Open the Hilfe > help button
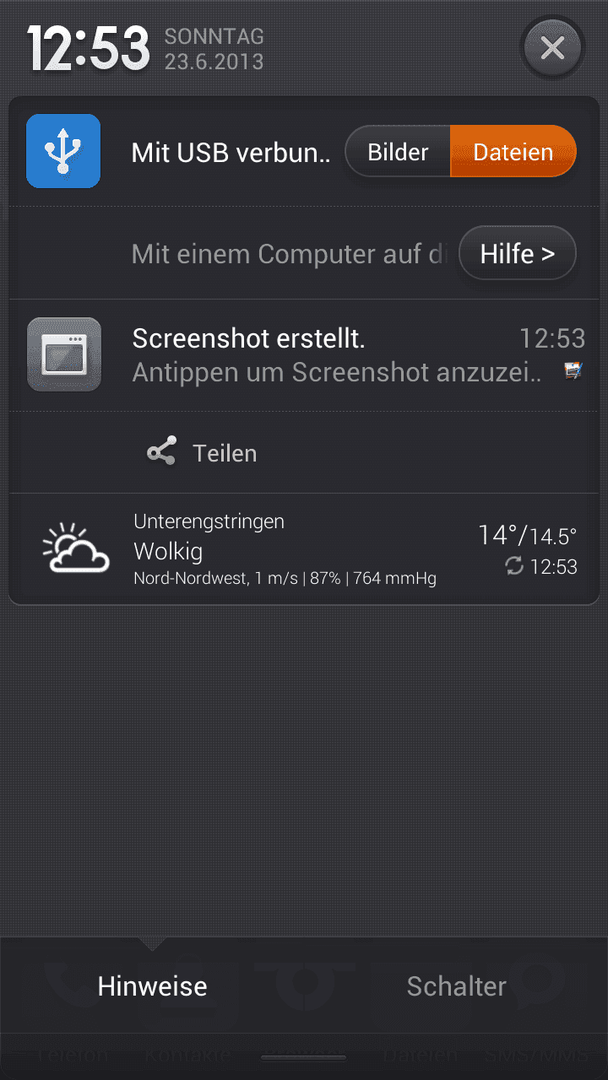 (x=518, y=253)
